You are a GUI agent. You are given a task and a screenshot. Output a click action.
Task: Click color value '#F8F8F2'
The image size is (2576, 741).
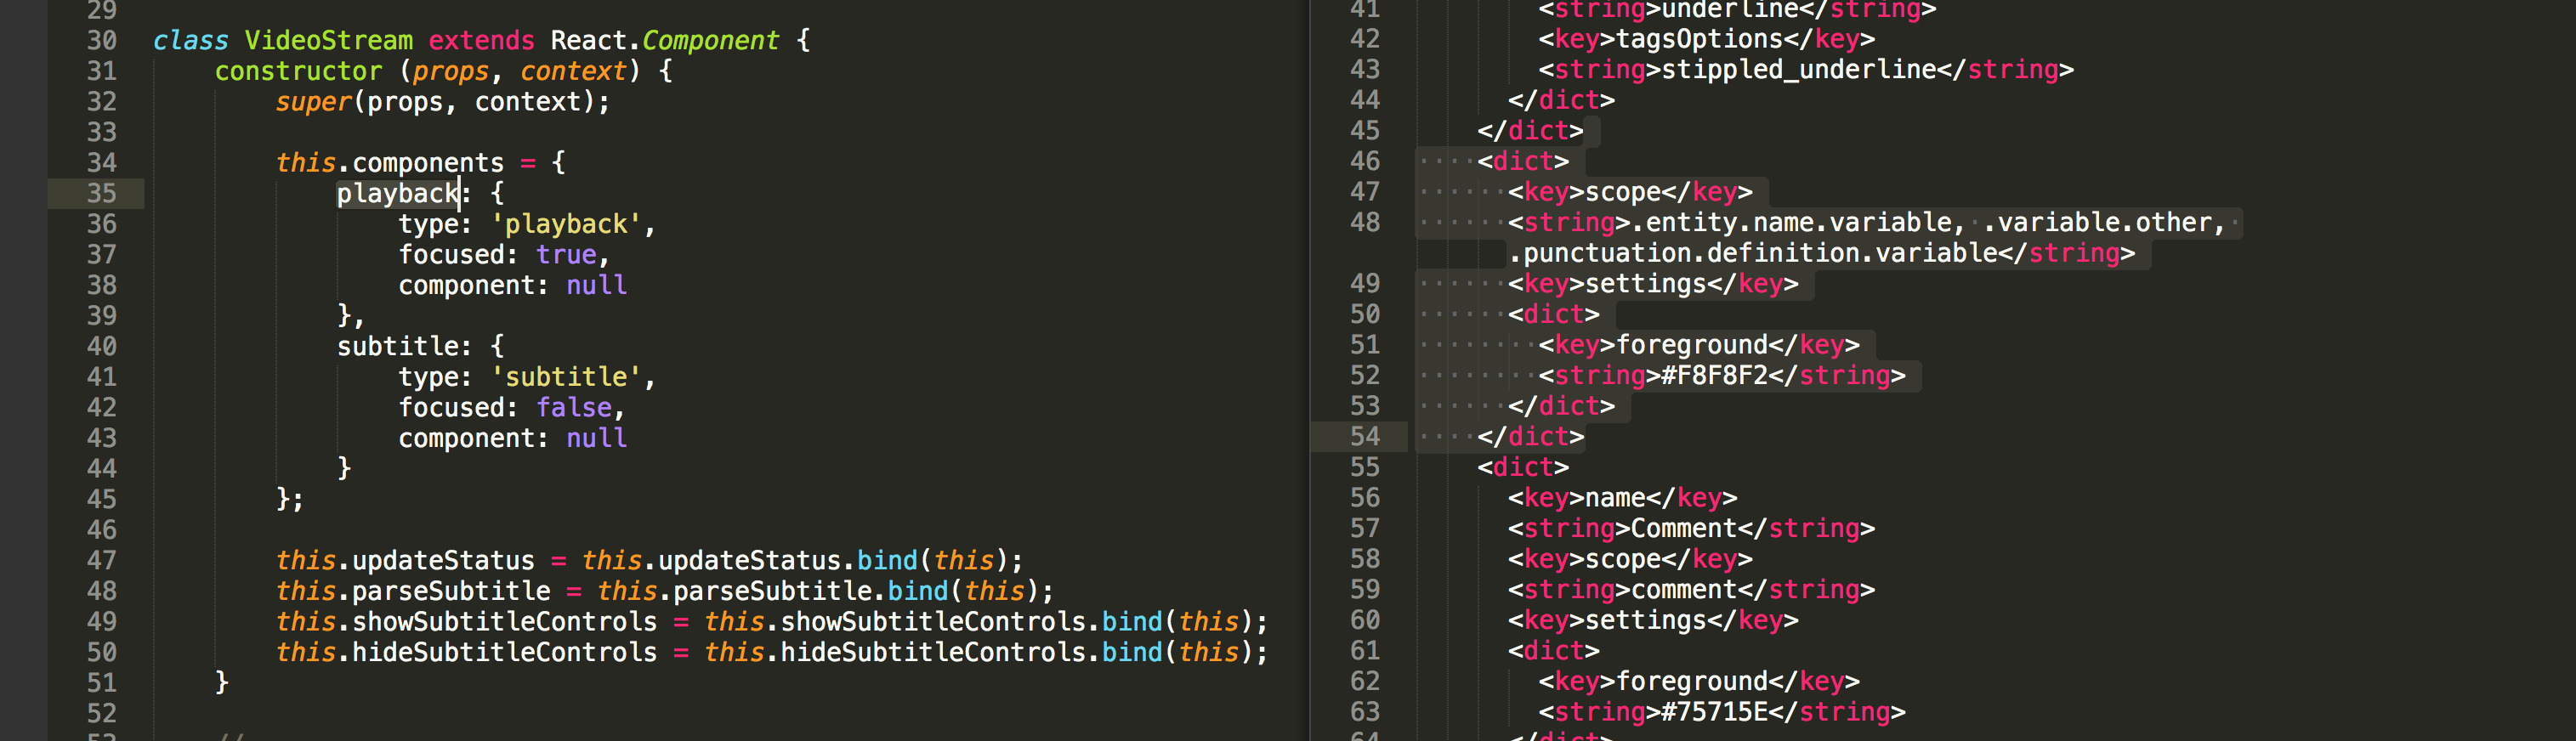click(x=1714, y=375)
